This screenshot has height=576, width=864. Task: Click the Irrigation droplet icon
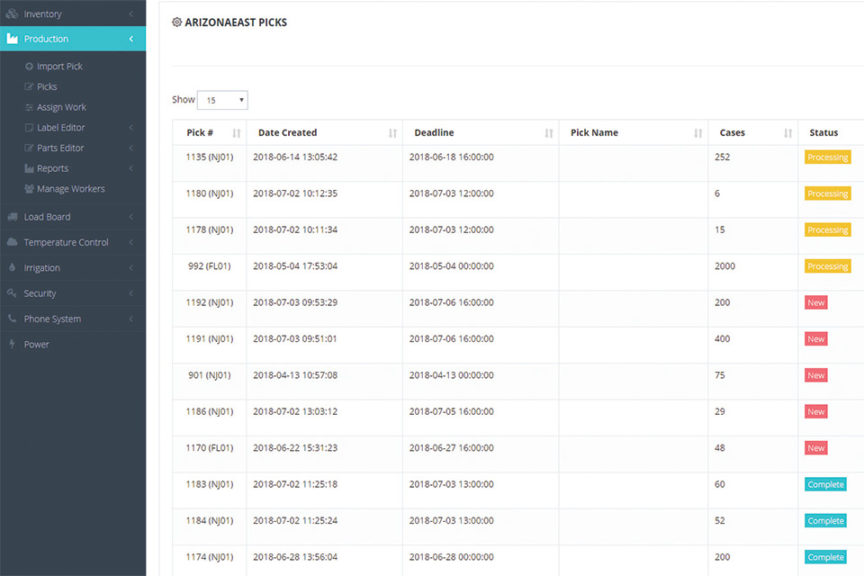pyautogui.click(x=12, y=268)
